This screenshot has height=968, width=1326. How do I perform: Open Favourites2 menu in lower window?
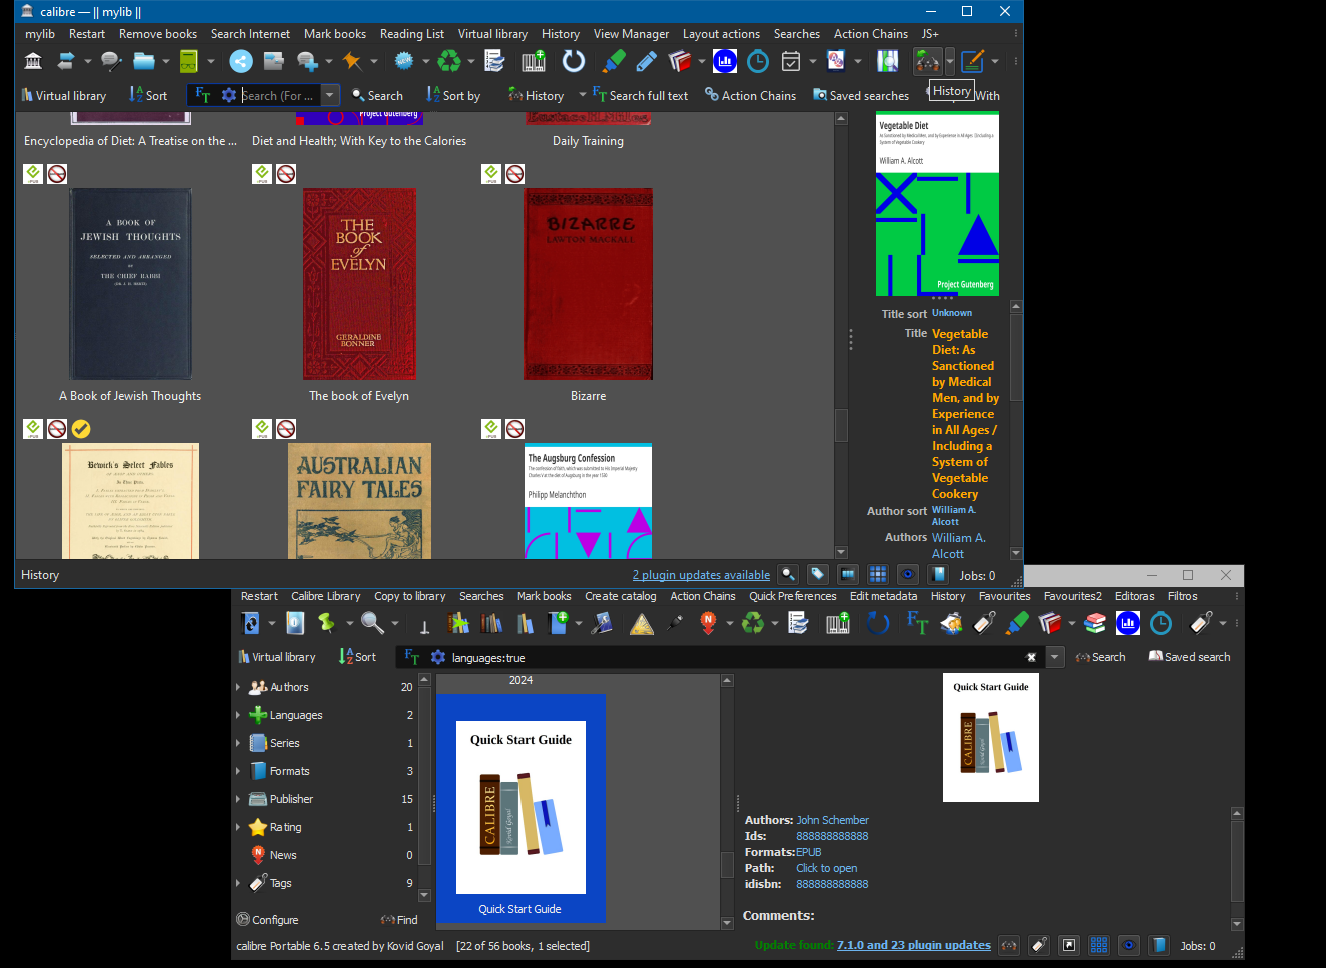(x=1072, y=596)
